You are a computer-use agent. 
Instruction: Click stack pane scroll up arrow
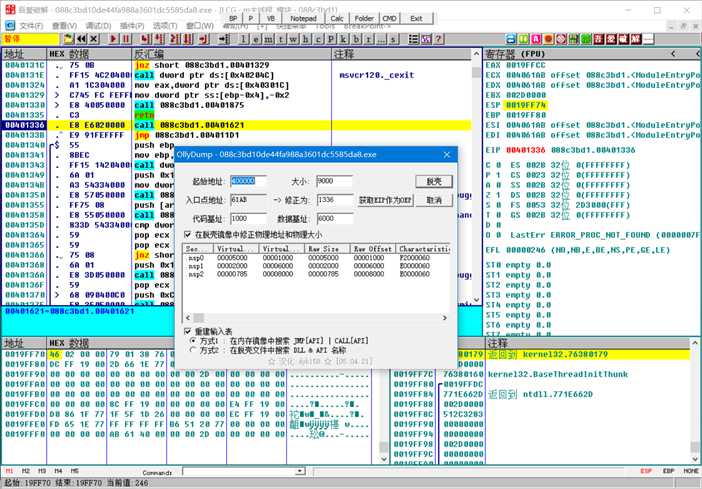694,343
